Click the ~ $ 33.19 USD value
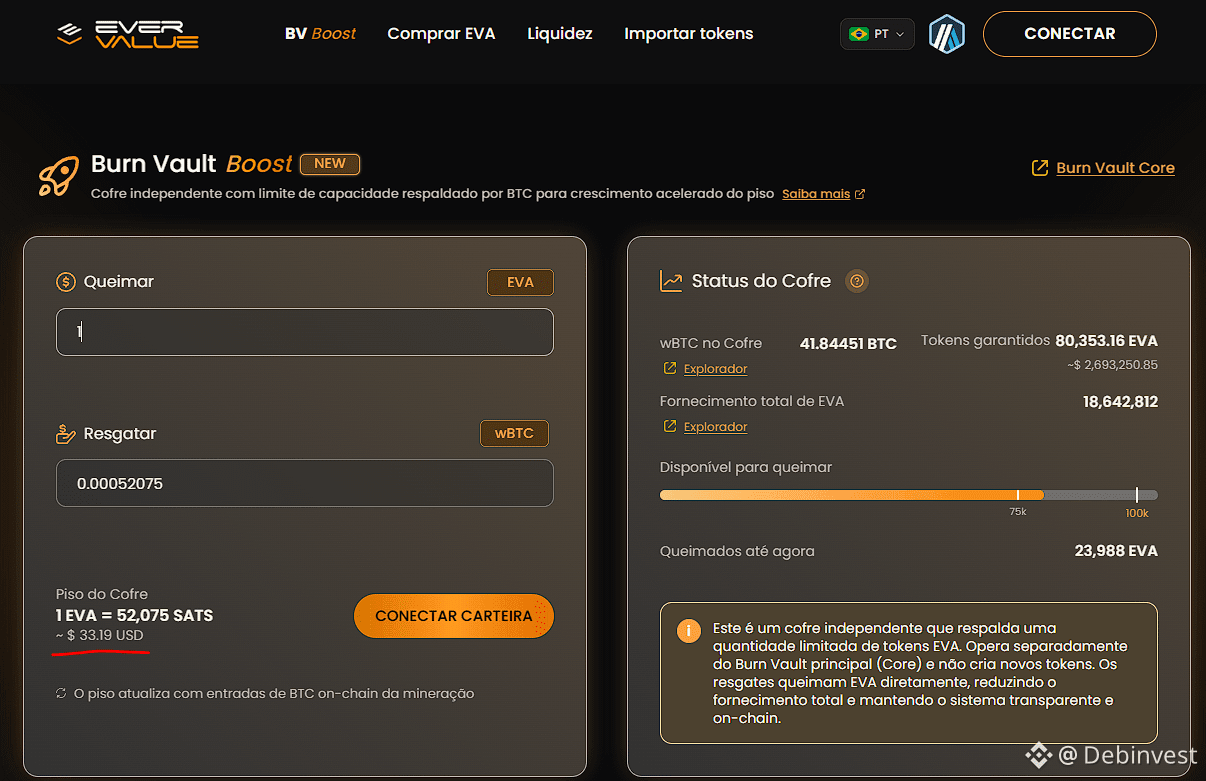The image size is (1206, 781). coord(99,636)
